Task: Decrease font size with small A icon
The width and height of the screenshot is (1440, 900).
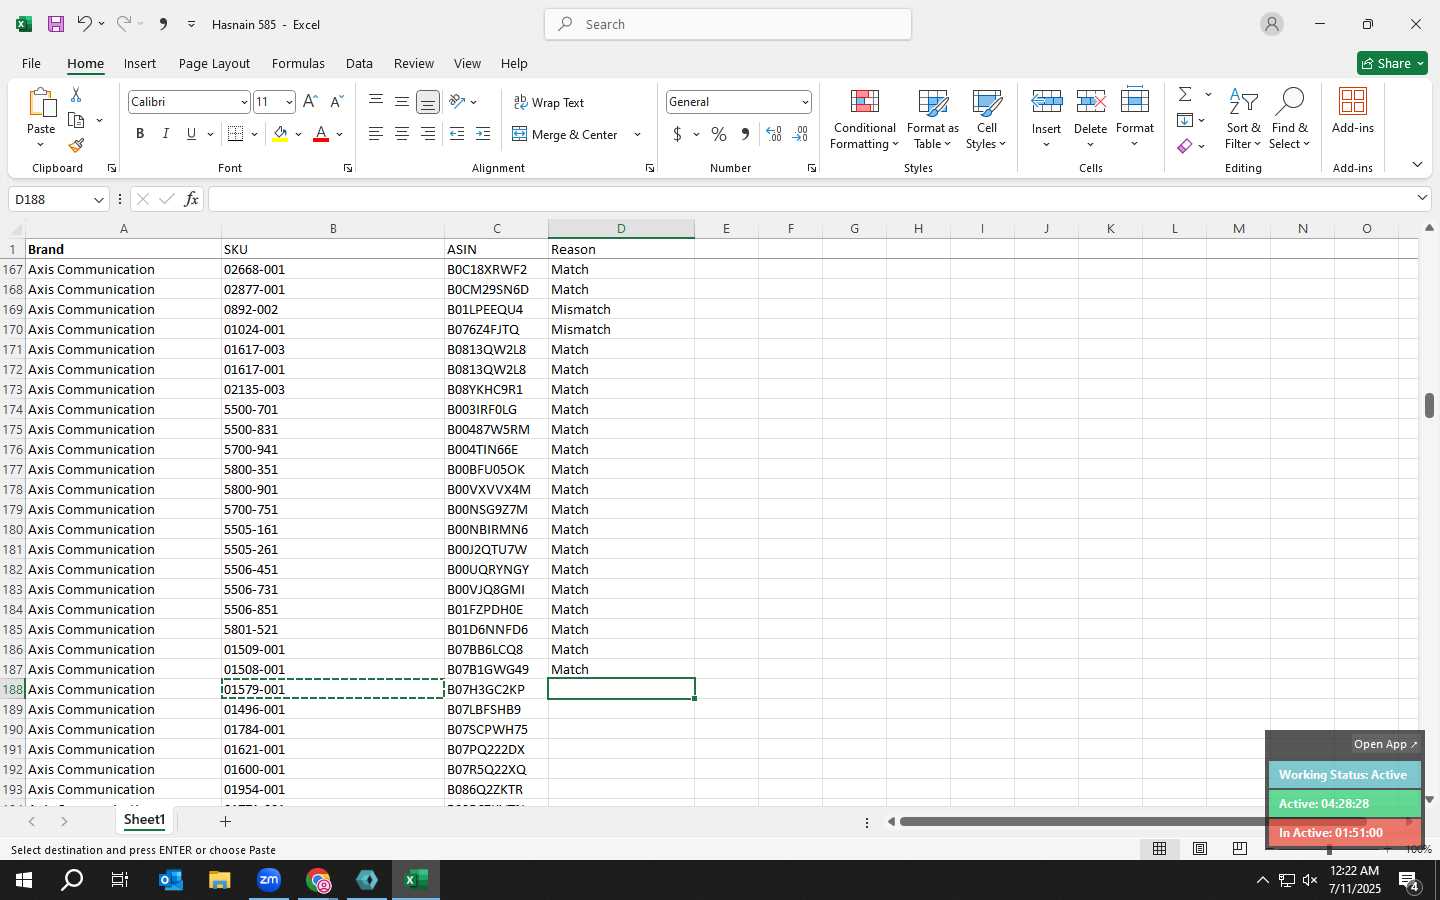Action: click(336, 102)
